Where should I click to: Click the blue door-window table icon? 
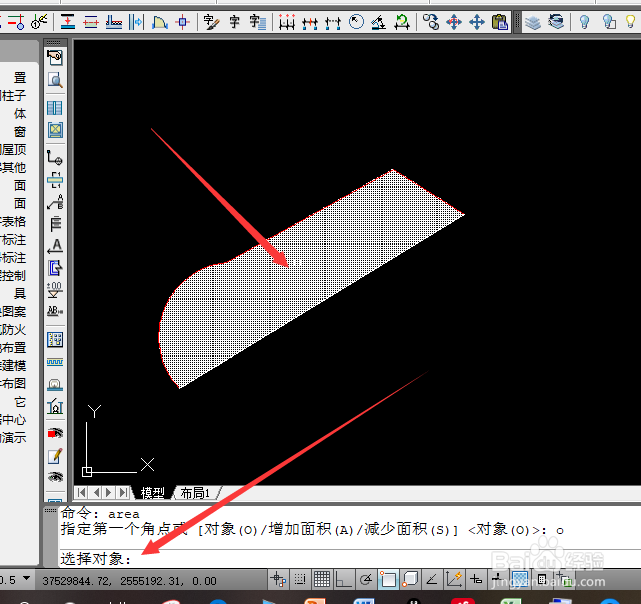[x=55, y=340]
